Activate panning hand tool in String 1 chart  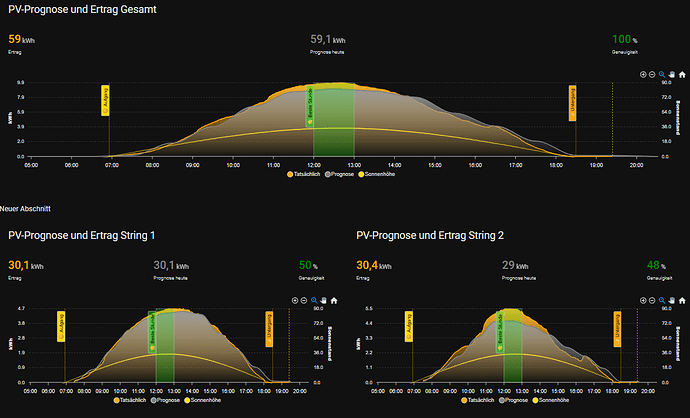coord(323,301)
